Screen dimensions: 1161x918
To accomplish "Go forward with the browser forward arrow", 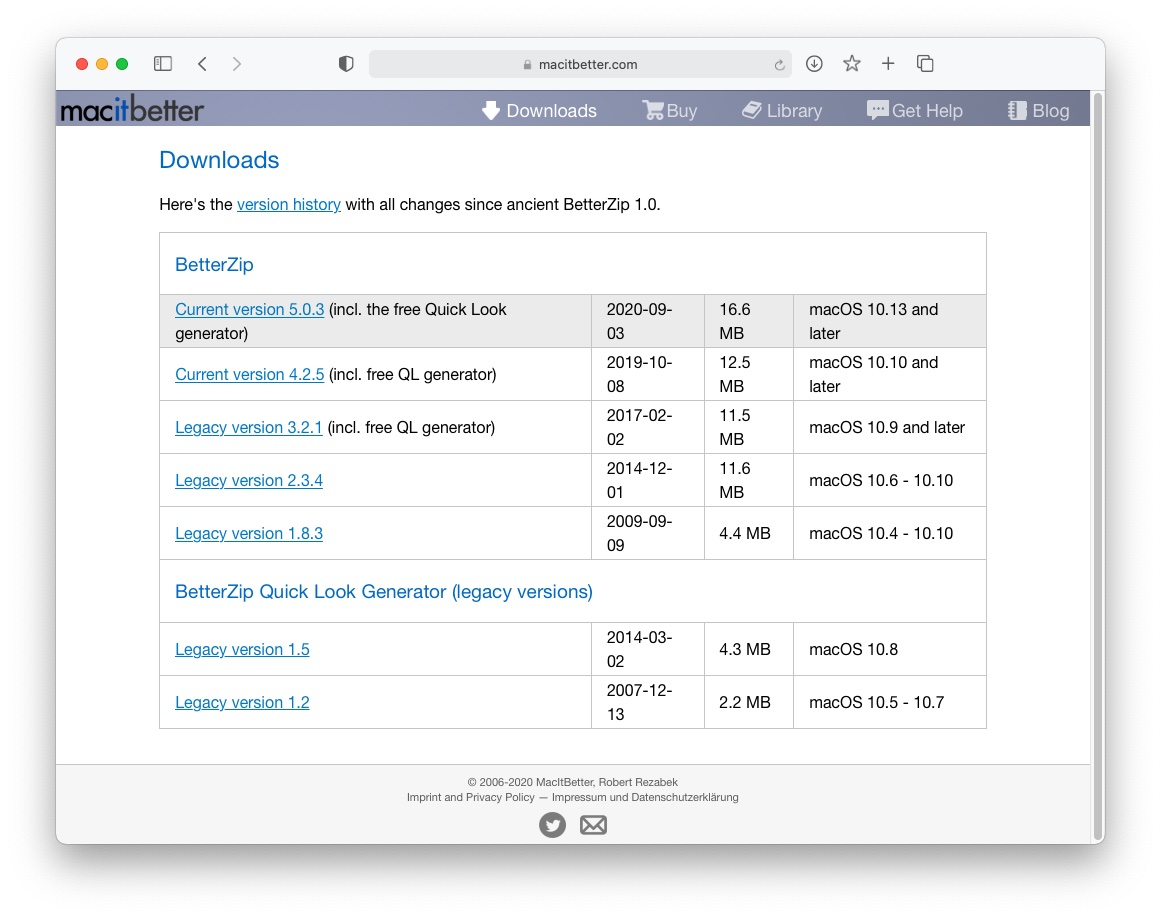I will tap(236, 64).
